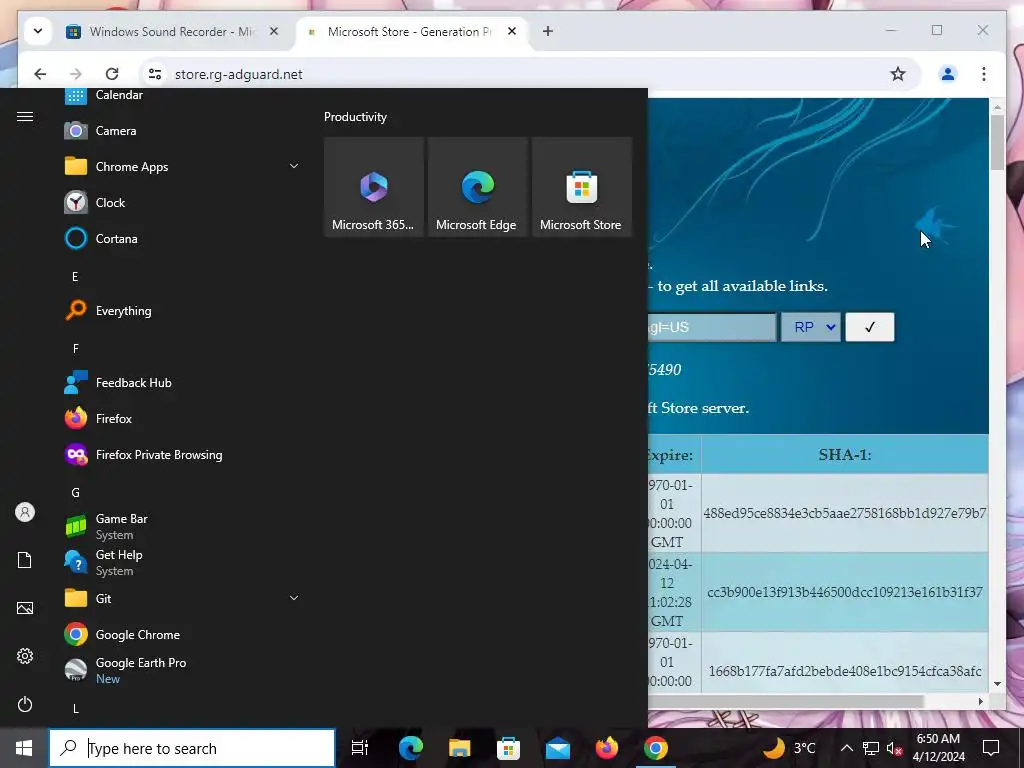This screenshot has width=1024, height=768.
Task: Close the Windows Sound Recorder tab
Action: pyautogui.click(x=274, y=31)
